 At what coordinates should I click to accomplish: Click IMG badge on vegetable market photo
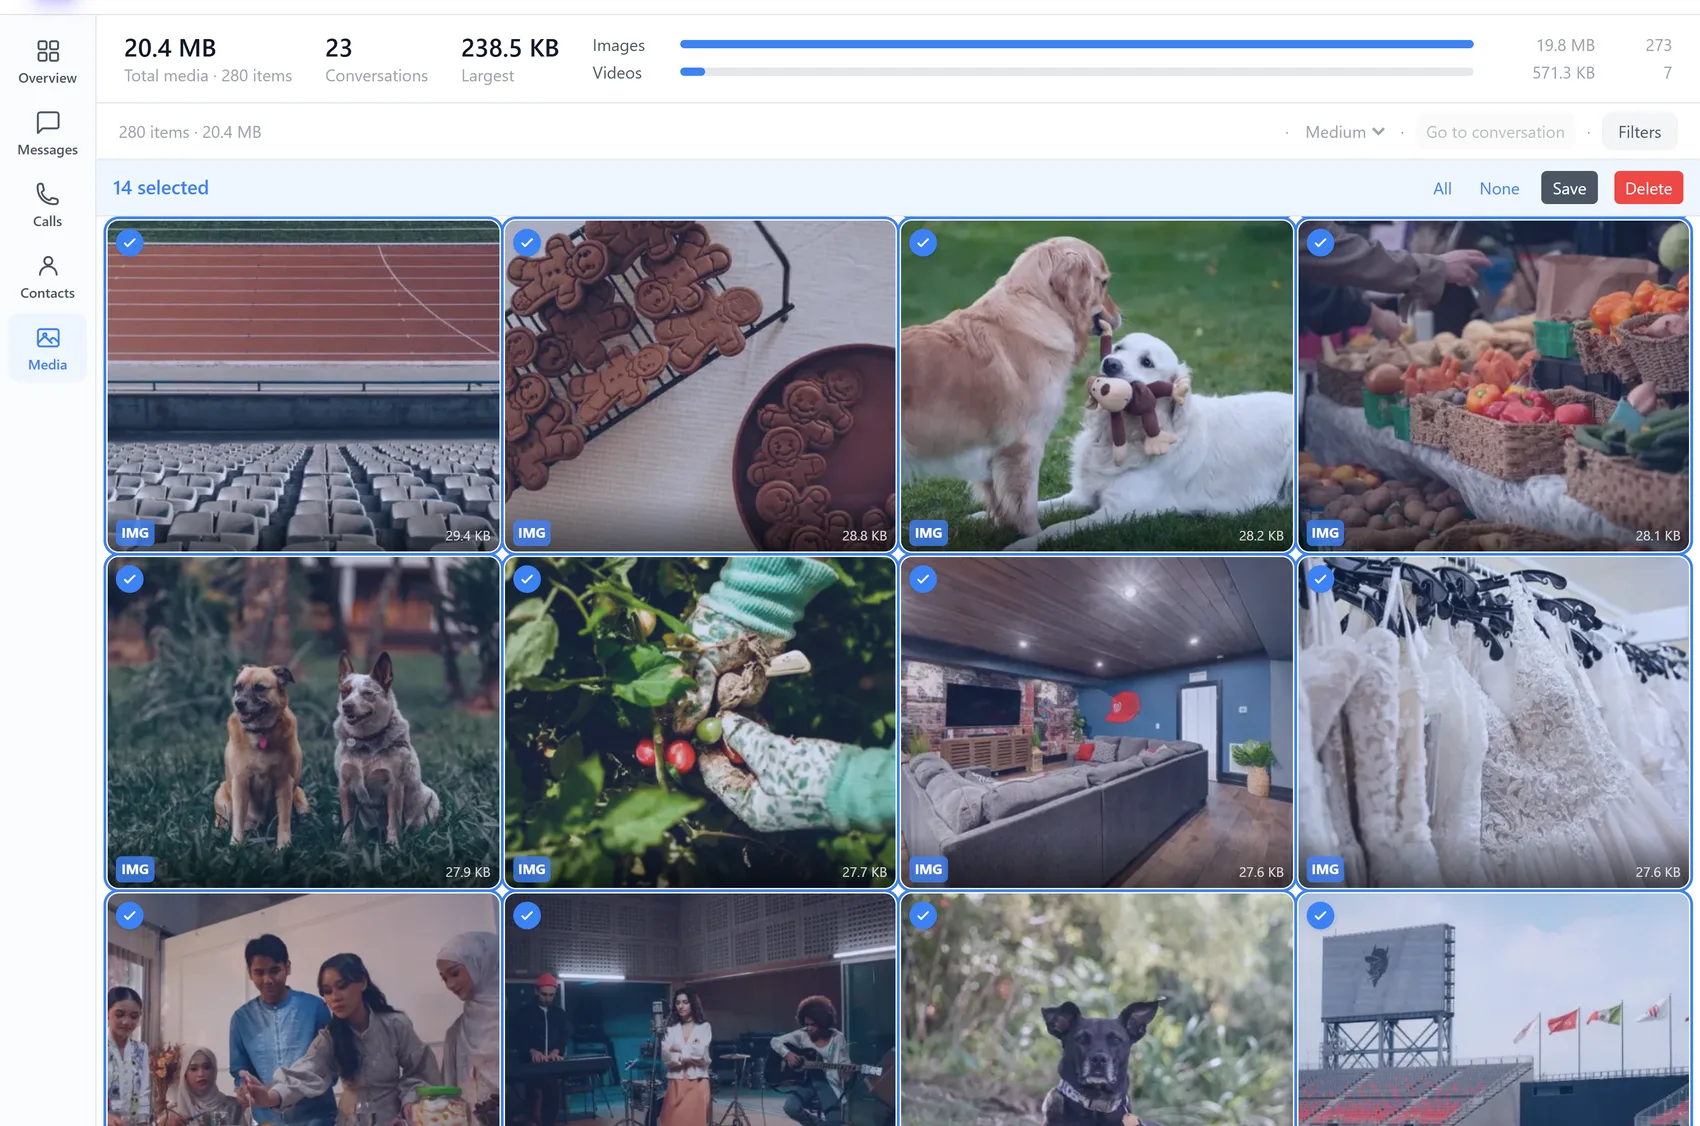click(x=1325, y=533)
